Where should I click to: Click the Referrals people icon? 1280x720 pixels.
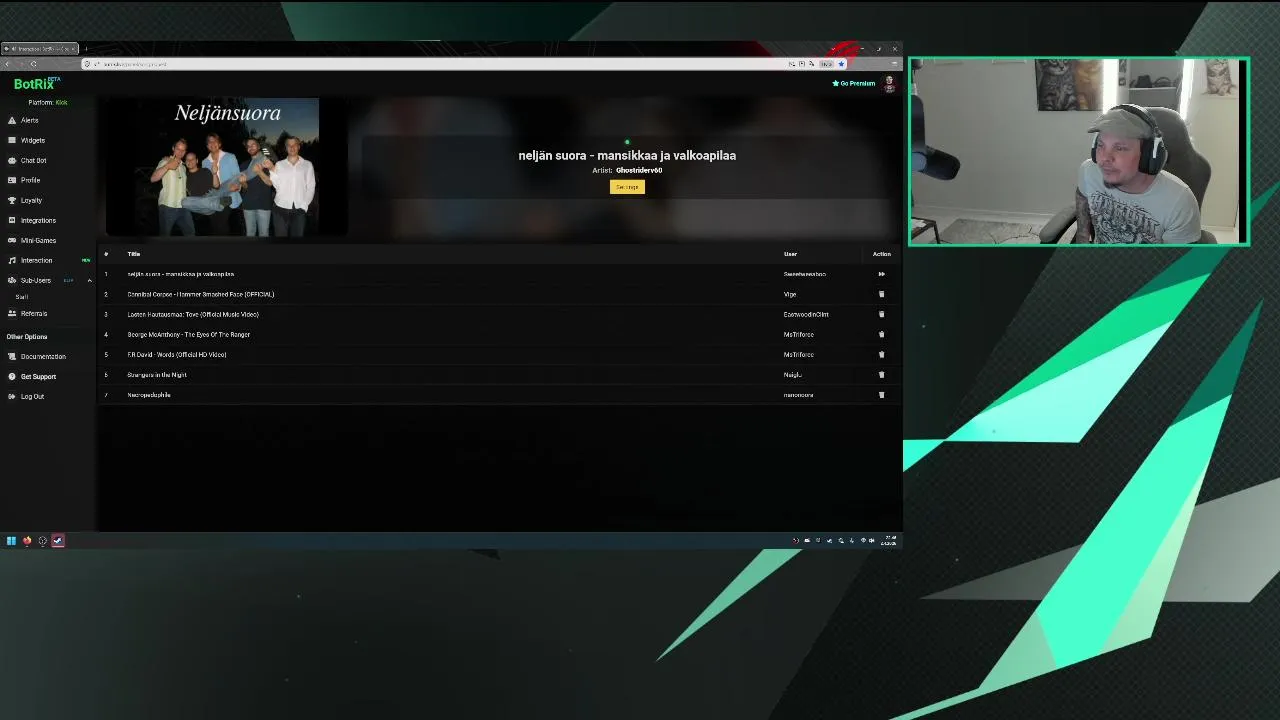[12, 313]
